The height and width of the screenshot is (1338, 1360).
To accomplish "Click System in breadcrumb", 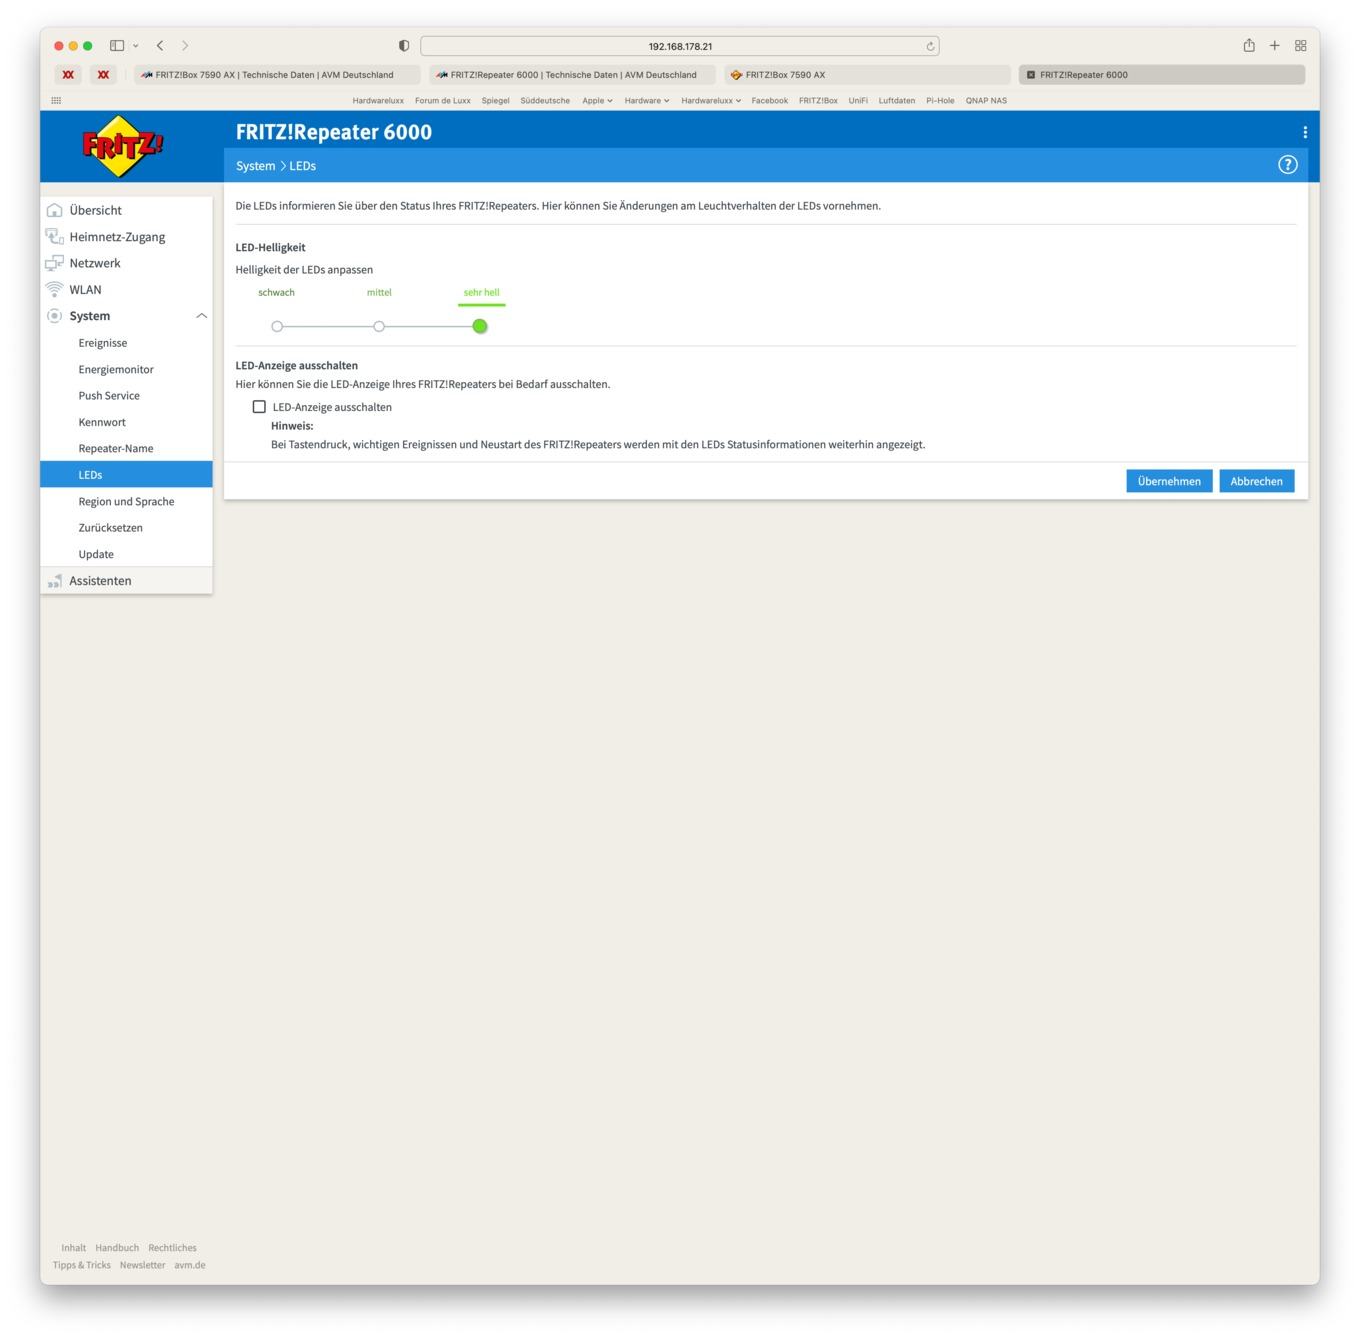I will click(x=255, y=166).
